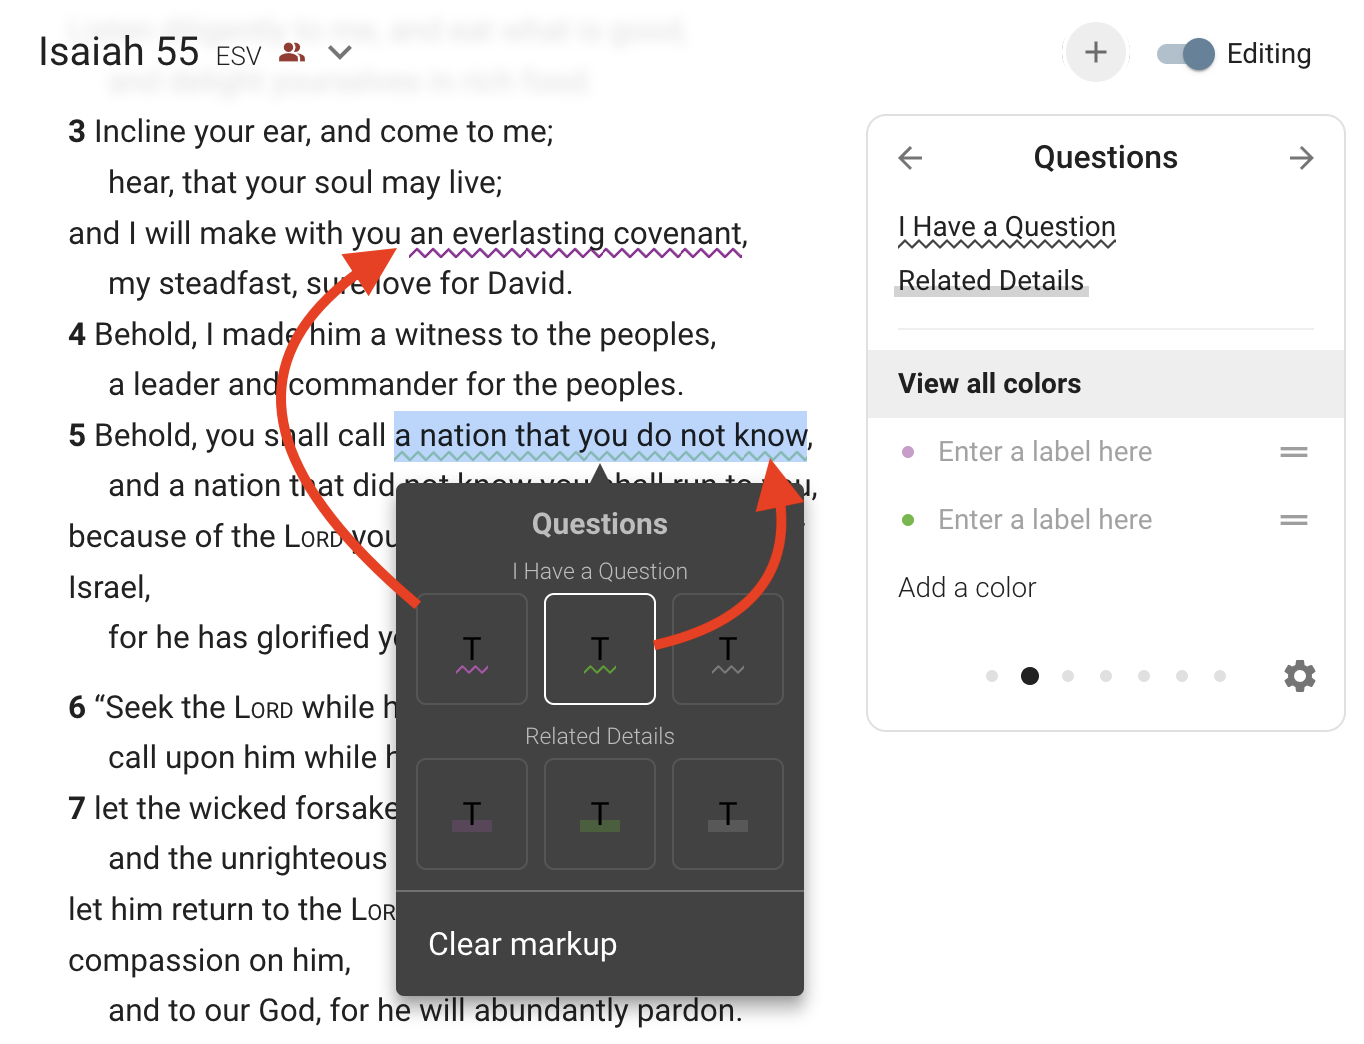This screenshot has height=1044, width=1364.
Task: Select the active second pagination dot
Action: pos(1030,676)
